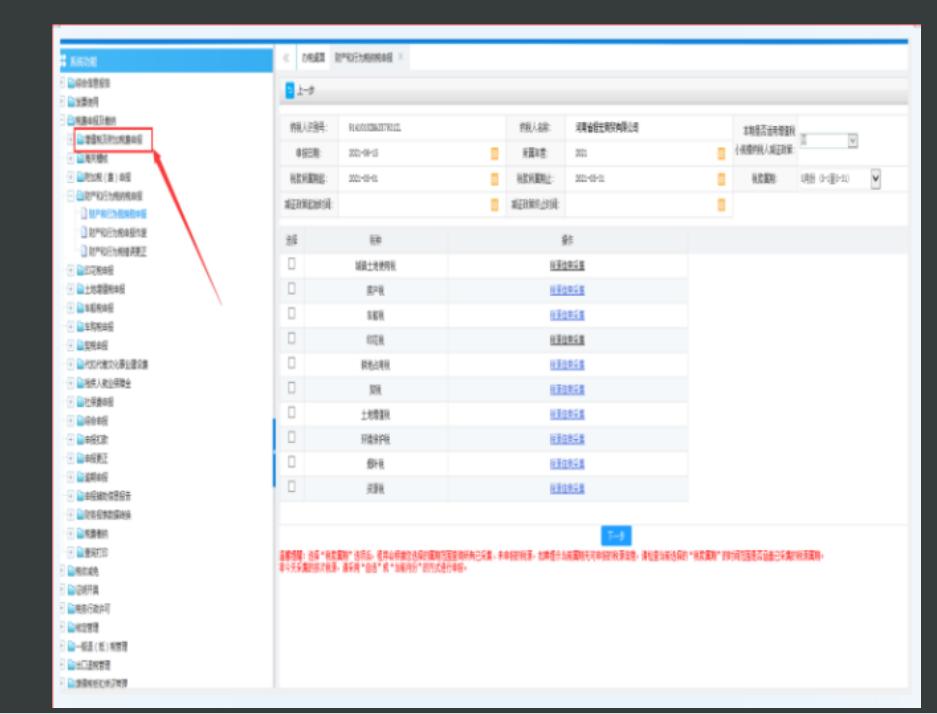Screen dimensions: 937x714
Task: Click the folder icon of highlighted 增值税 item
Action: [80, 141]
